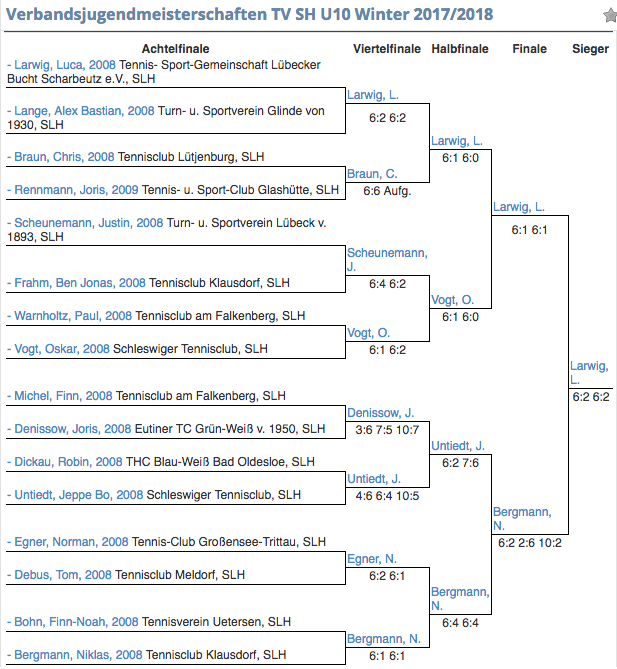Open Bergmann, N. link in Finale column
The width and height of the screenshot is (617, 669).
point(522,518)
